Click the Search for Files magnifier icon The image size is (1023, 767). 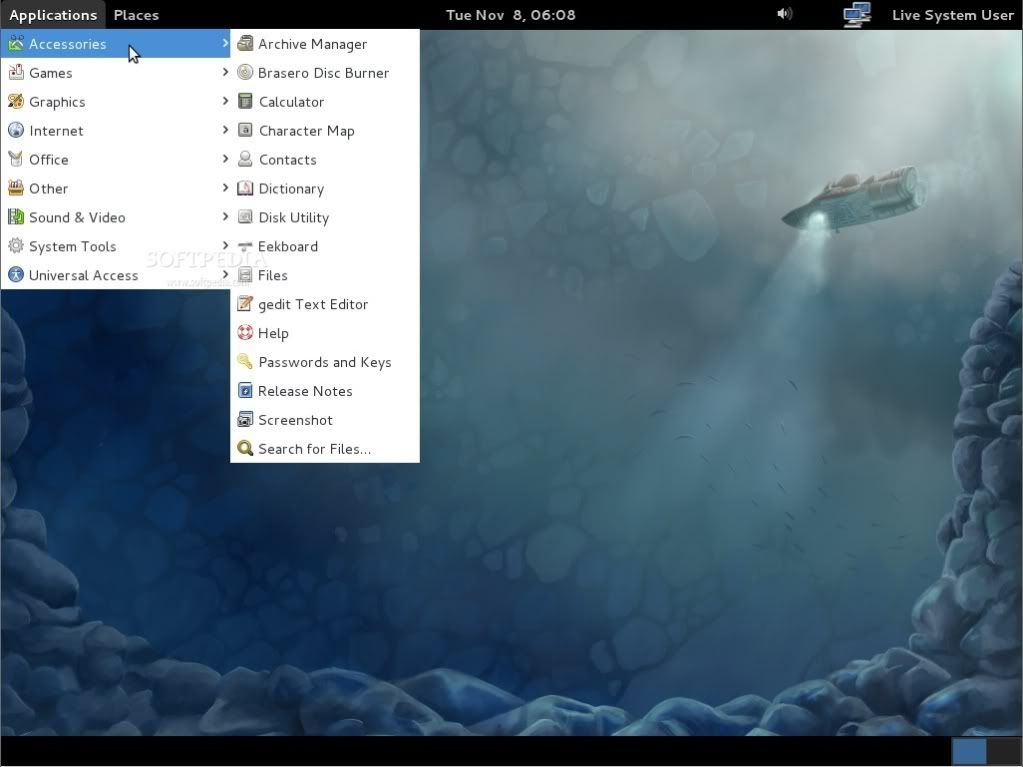(x=245, y=449)
